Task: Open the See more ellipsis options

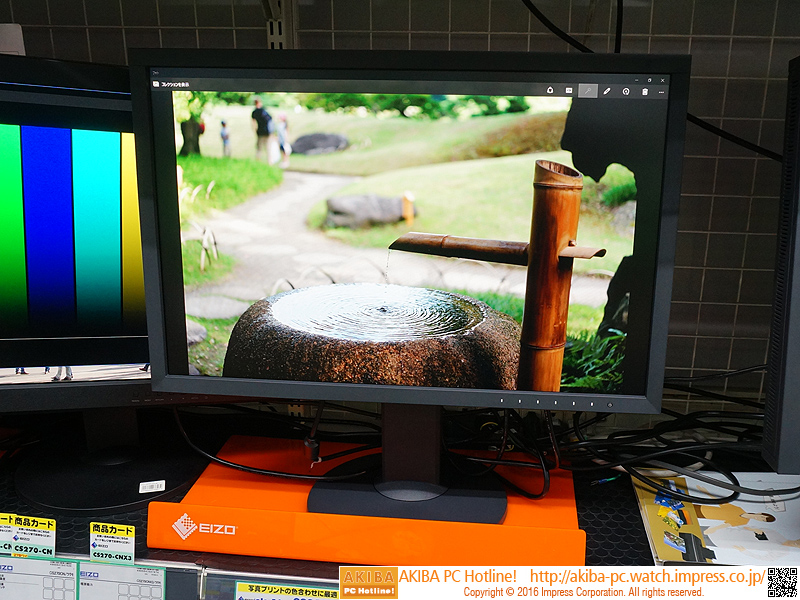Action: click(661, 91)
